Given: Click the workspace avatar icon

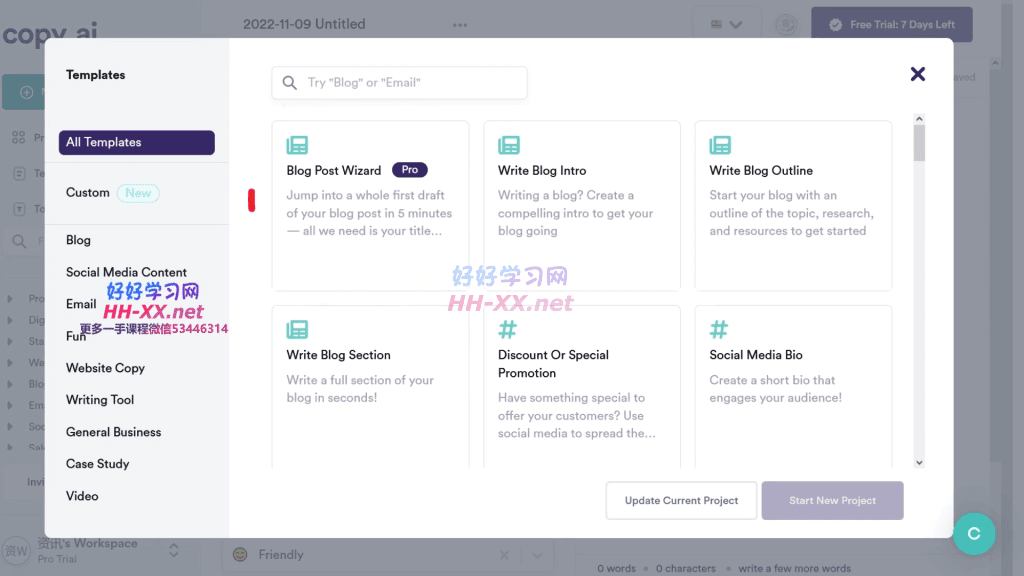Looking at the screenshot, I should coord(16,551).
